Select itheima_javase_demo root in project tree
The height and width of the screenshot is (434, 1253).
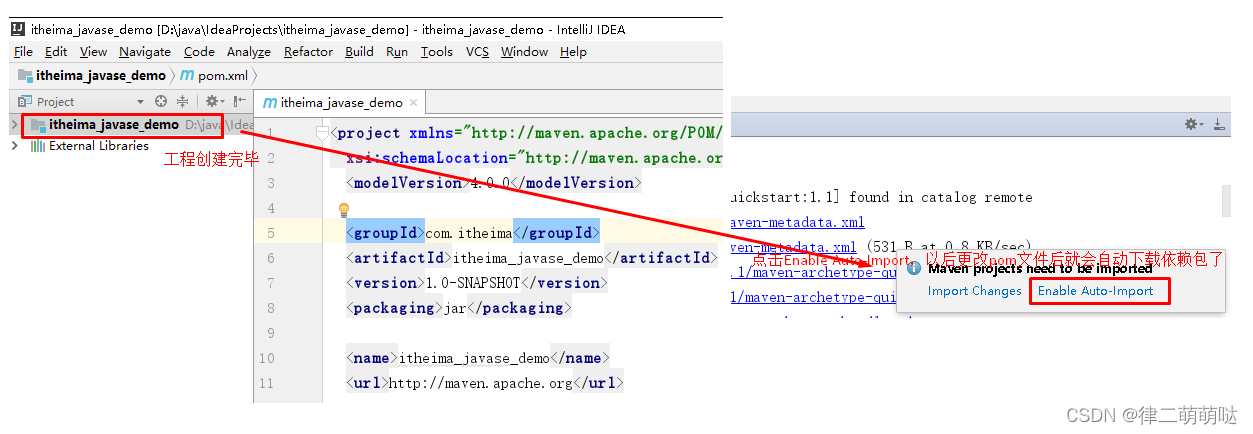tap(114, 125)
